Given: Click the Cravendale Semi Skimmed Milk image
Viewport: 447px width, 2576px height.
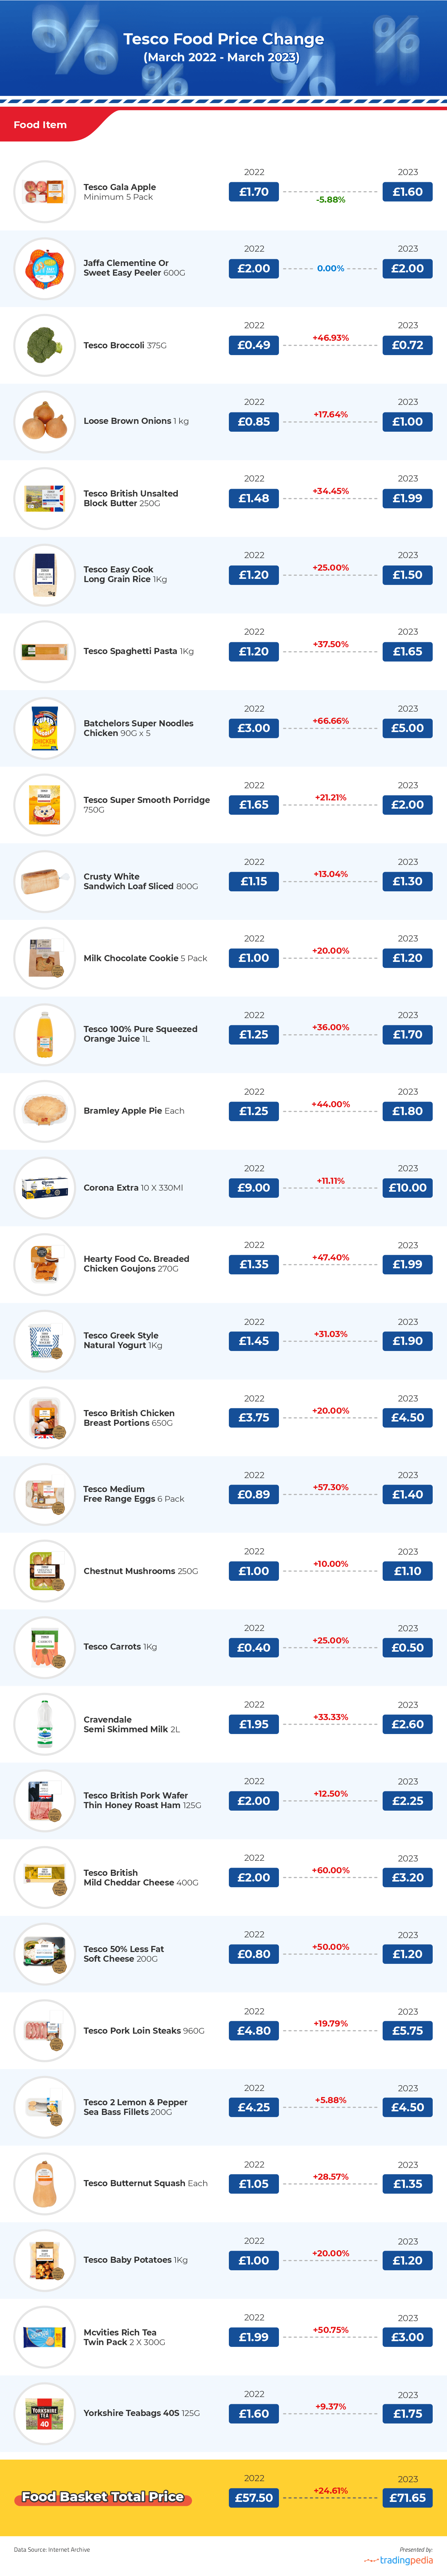Looking at the screenshot, I should 44,1724.
